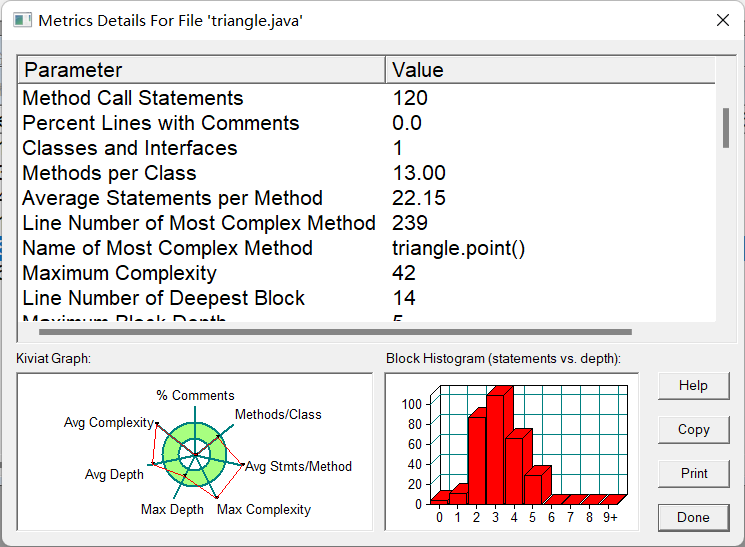Click the Parameter column header
This screenshot has height=547, width=745.
click(x=202, y=70)
